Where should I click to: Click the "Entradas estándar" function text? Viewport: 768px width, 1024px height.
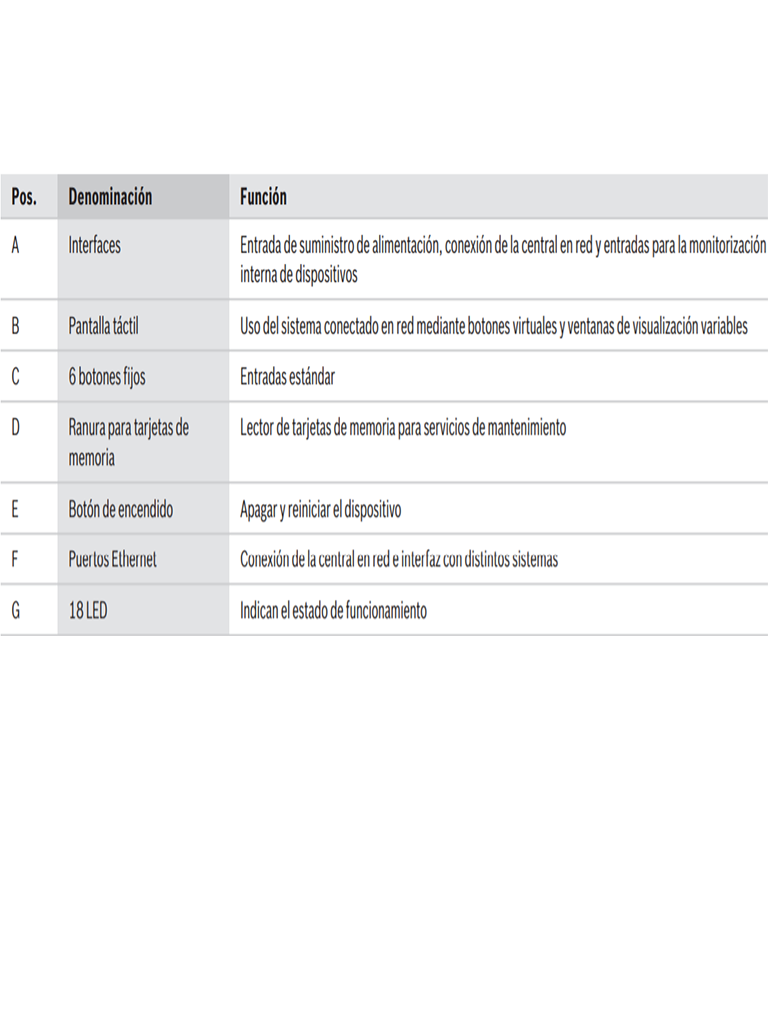287,377
